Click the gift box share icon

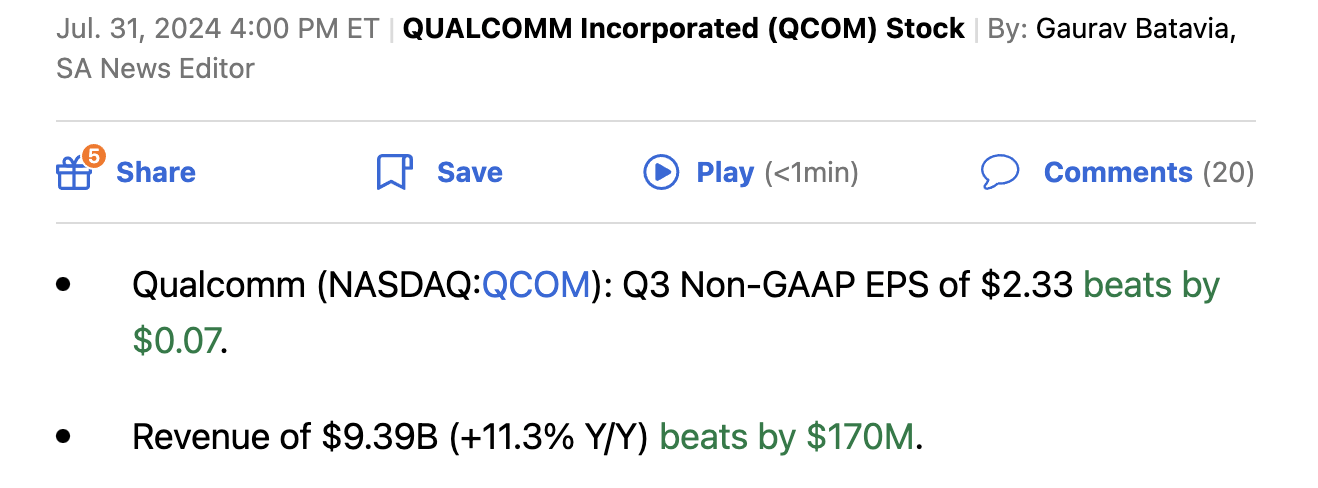tap(73, 174)
